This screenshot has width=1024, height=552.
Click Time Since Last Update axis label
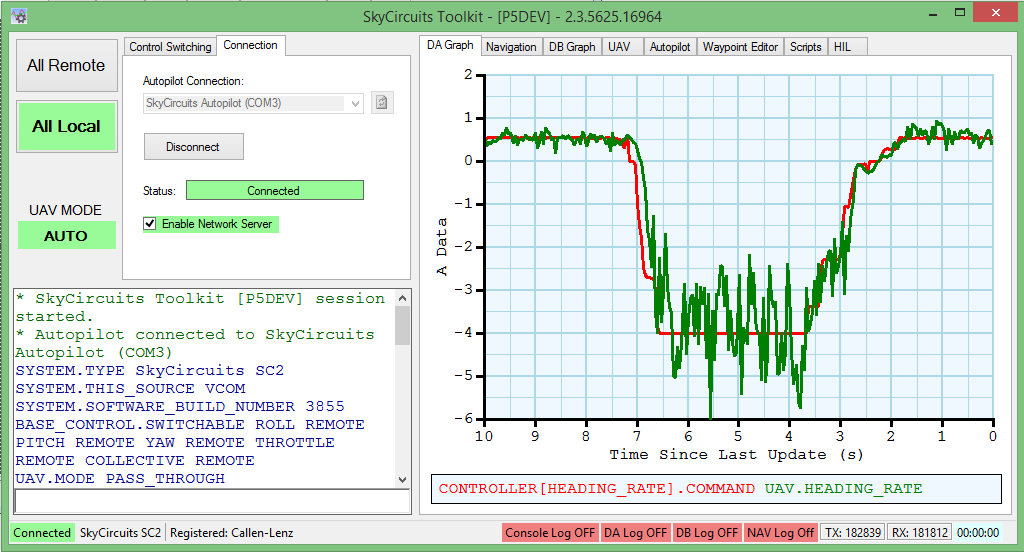pyautogui.click(x=736, y=455)
